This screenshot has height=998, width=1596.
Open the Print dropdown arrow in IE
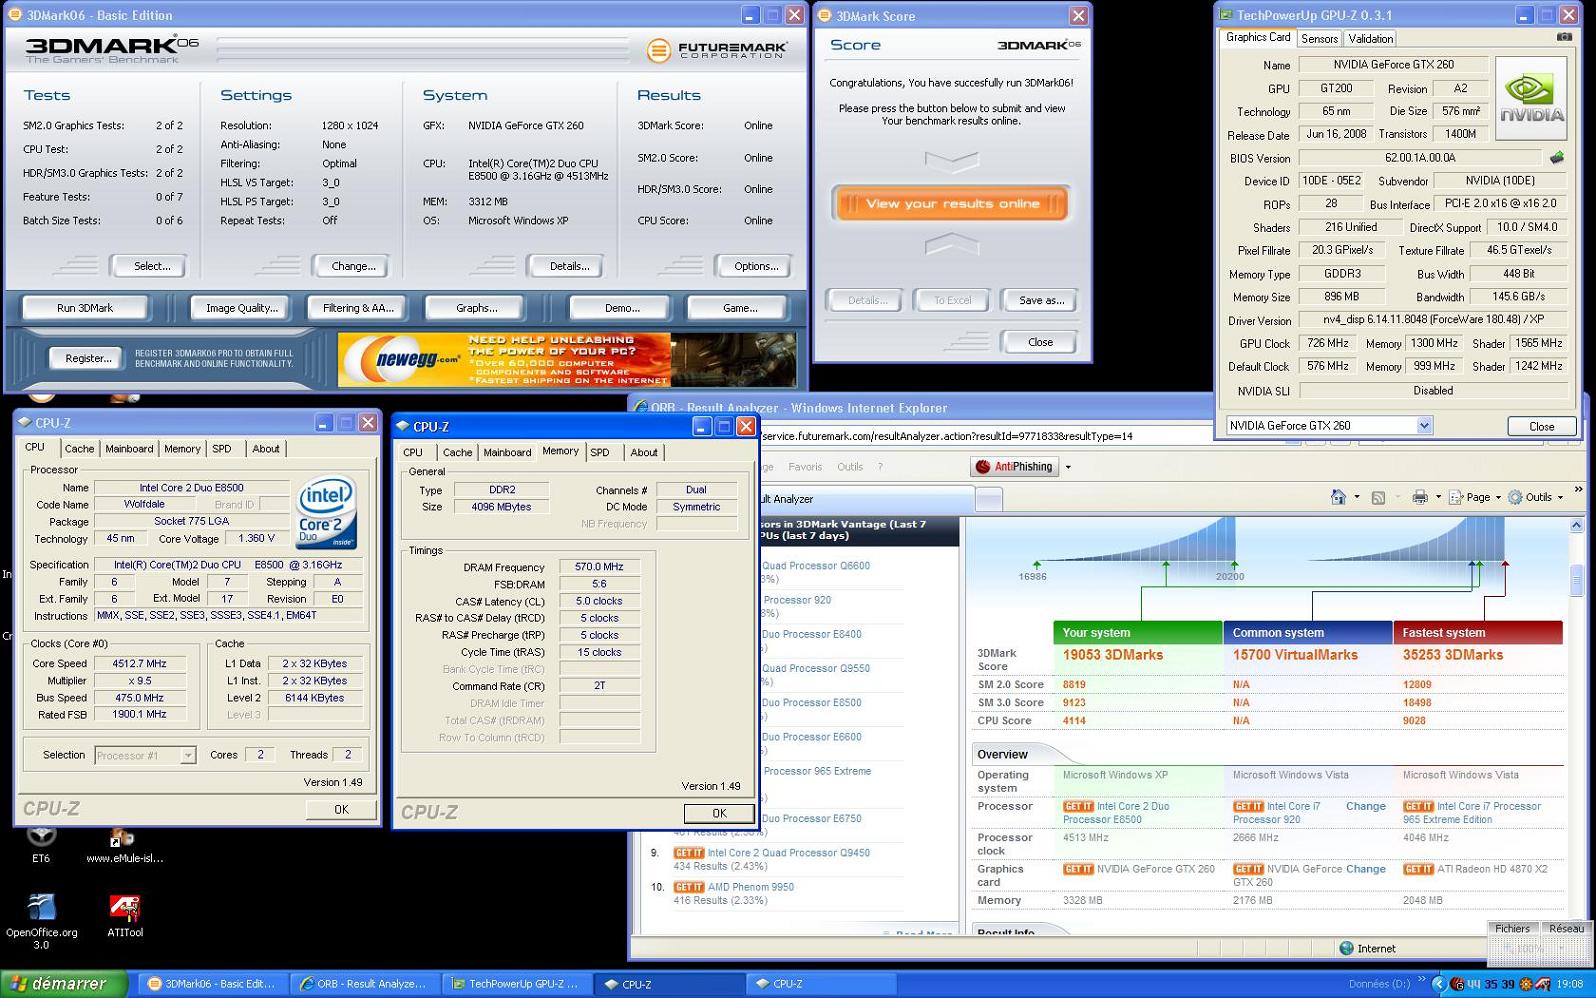pos(1438,497)
